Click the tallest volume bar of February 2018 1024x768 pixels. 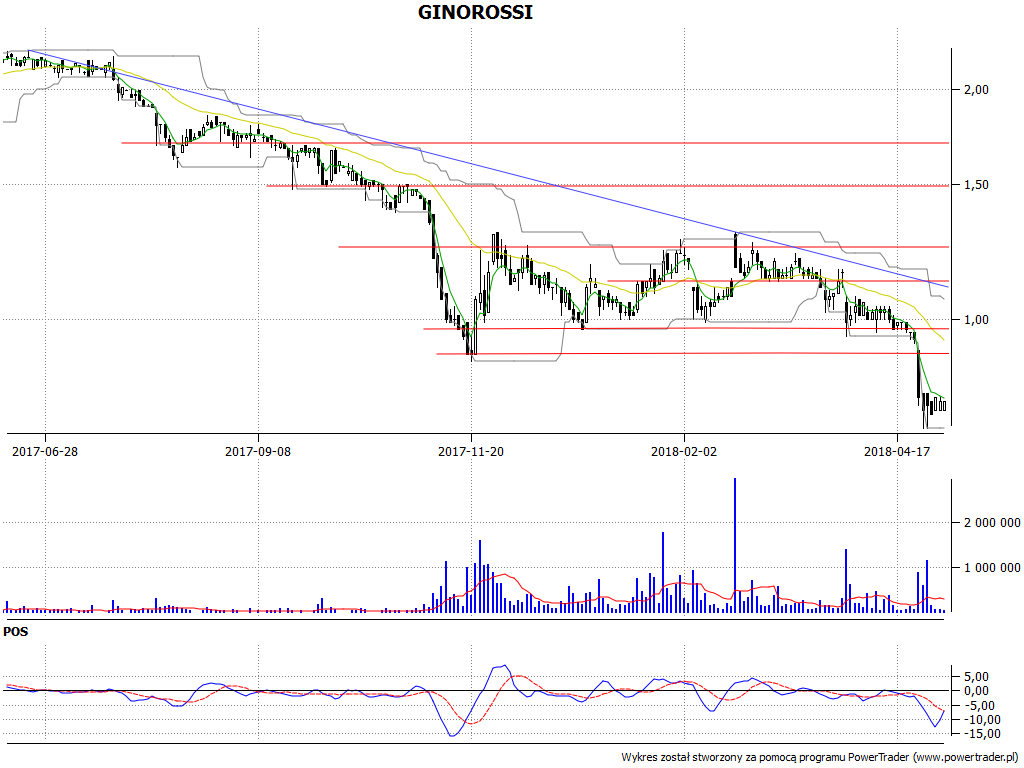pyautogui.click(x=735, y=545)
